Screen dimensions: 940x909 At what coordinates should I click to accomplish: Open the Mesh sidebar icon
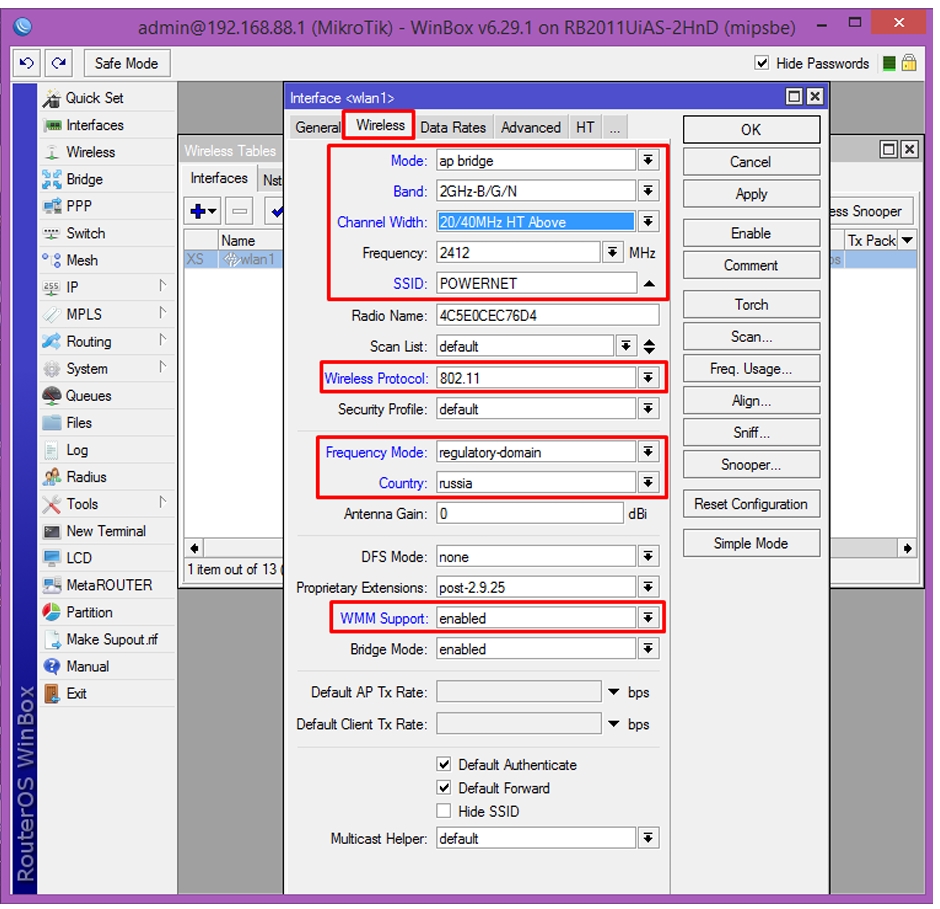pos(52,260)
